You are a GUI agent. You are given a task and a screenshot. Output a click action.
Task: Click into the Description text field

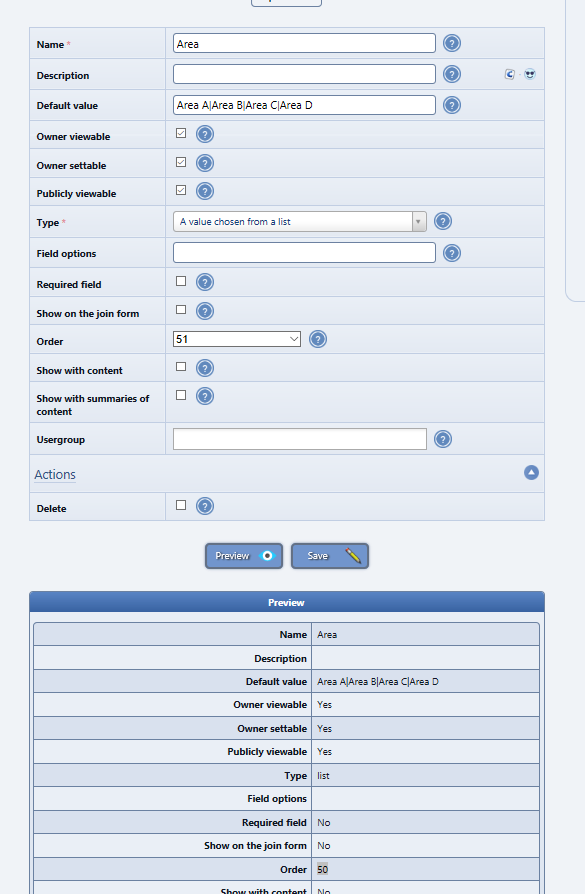(304, 74)
